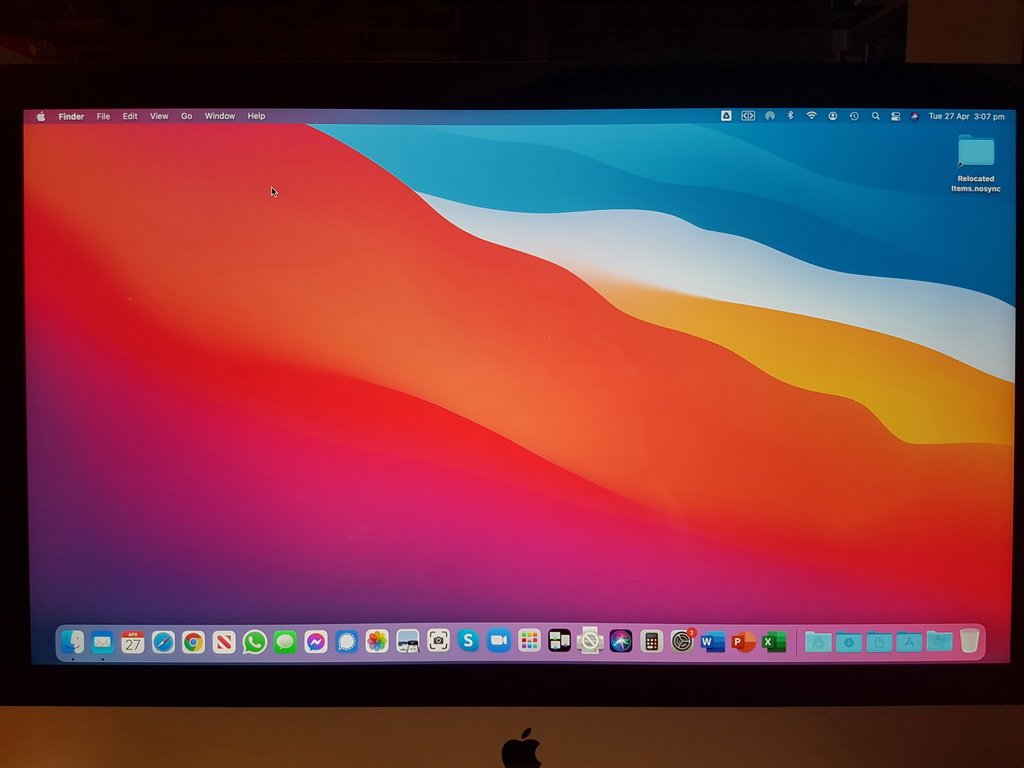Empty the Trash from the Dock
Screen dimensions: 1024x768
(x=969, y=642)
